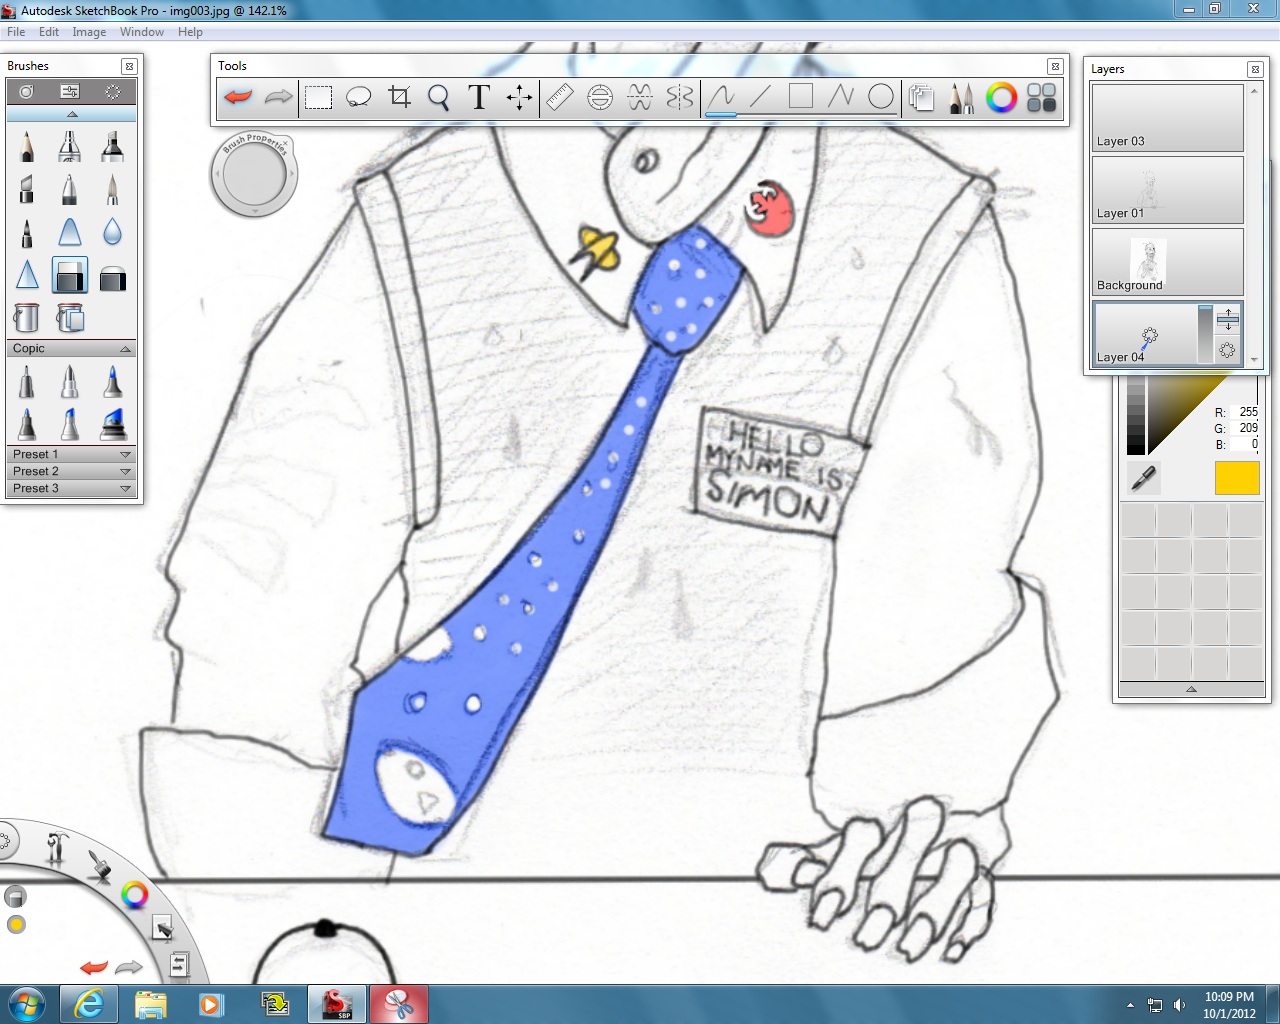Click the Brush Properties puck
Viewport: 1280px width, 1024px height.
click(254, 175)
